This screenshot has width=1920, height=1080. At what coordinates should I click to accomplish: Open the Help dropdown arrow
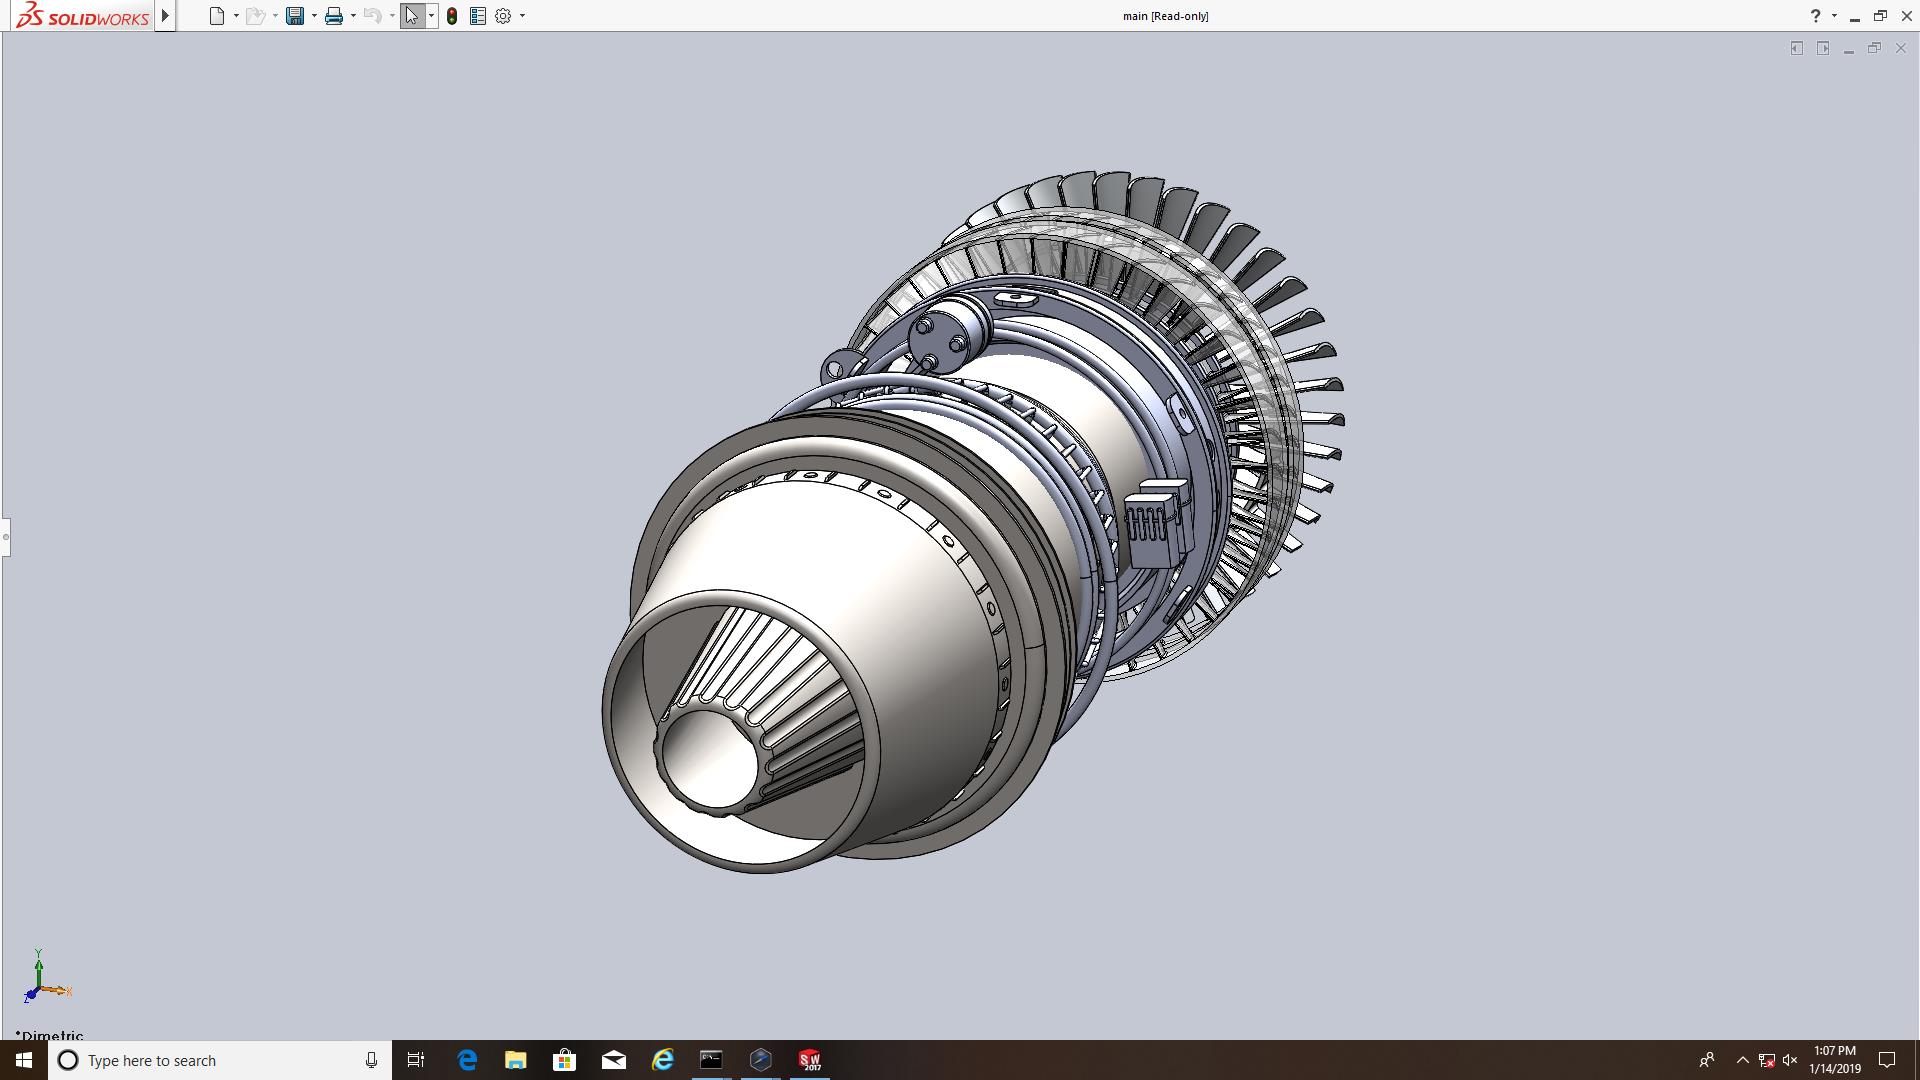pyautogui.click(x=1834, y=16)
